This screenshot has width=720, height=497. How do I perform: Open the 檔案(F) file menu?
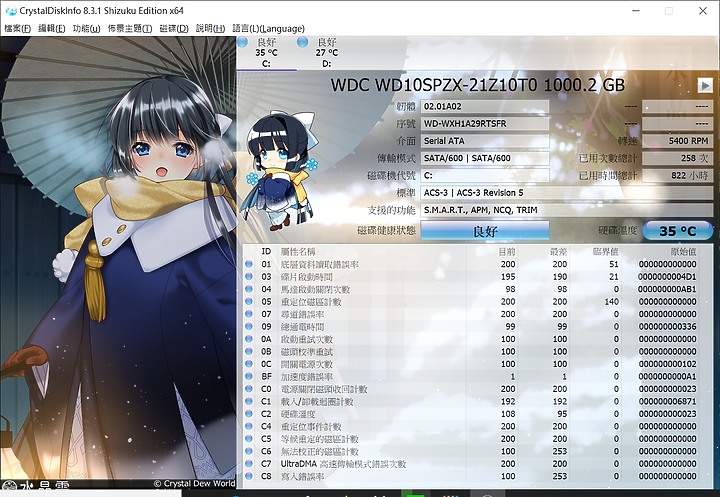pos(17,28)
